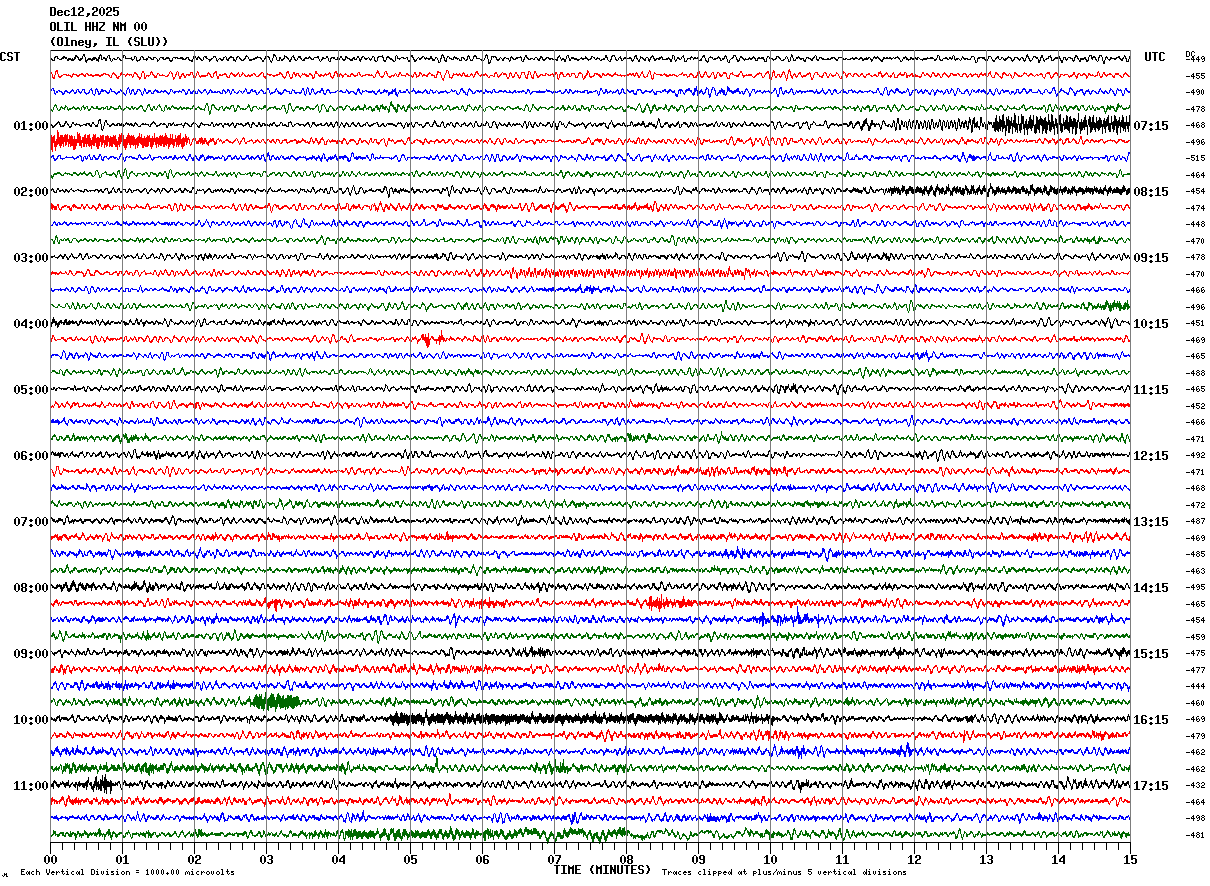Click the DC offset value -444
Screen dimensions: 1210x886
pos(1196,686)
